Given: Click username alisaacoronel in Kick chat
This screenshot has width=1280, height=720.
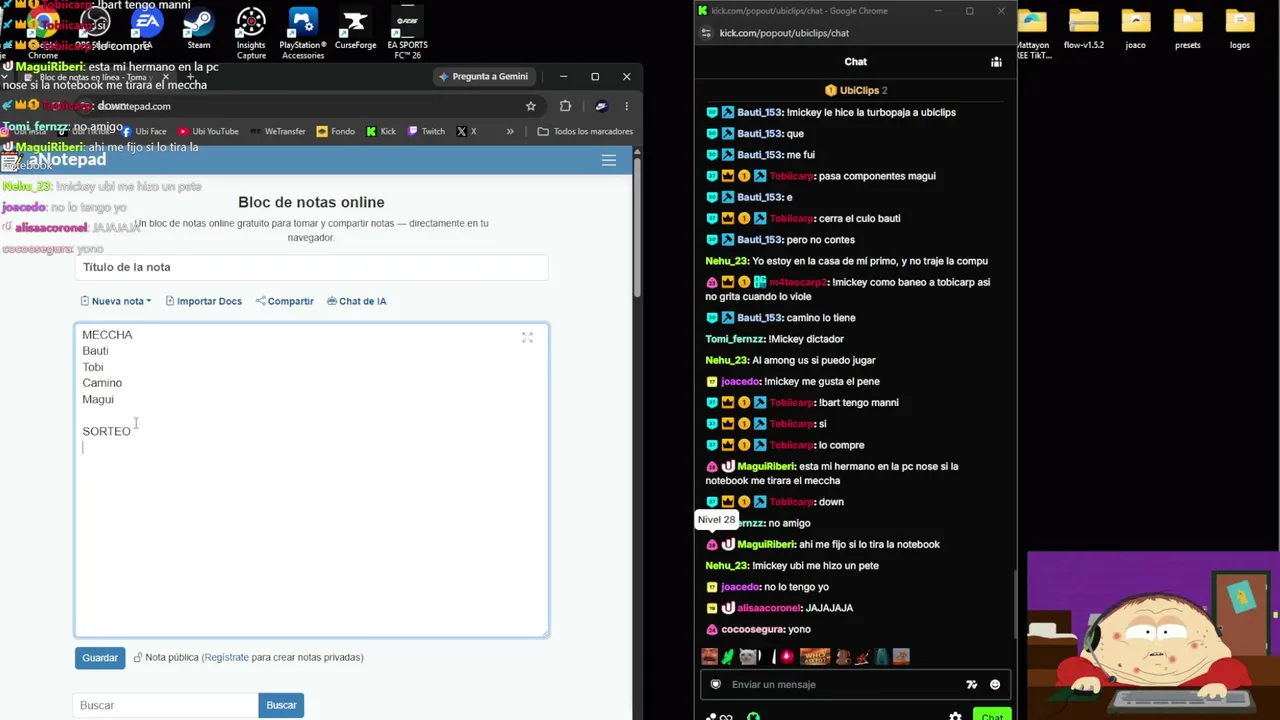Looking at the screenshot, I should tap(769, 608).
